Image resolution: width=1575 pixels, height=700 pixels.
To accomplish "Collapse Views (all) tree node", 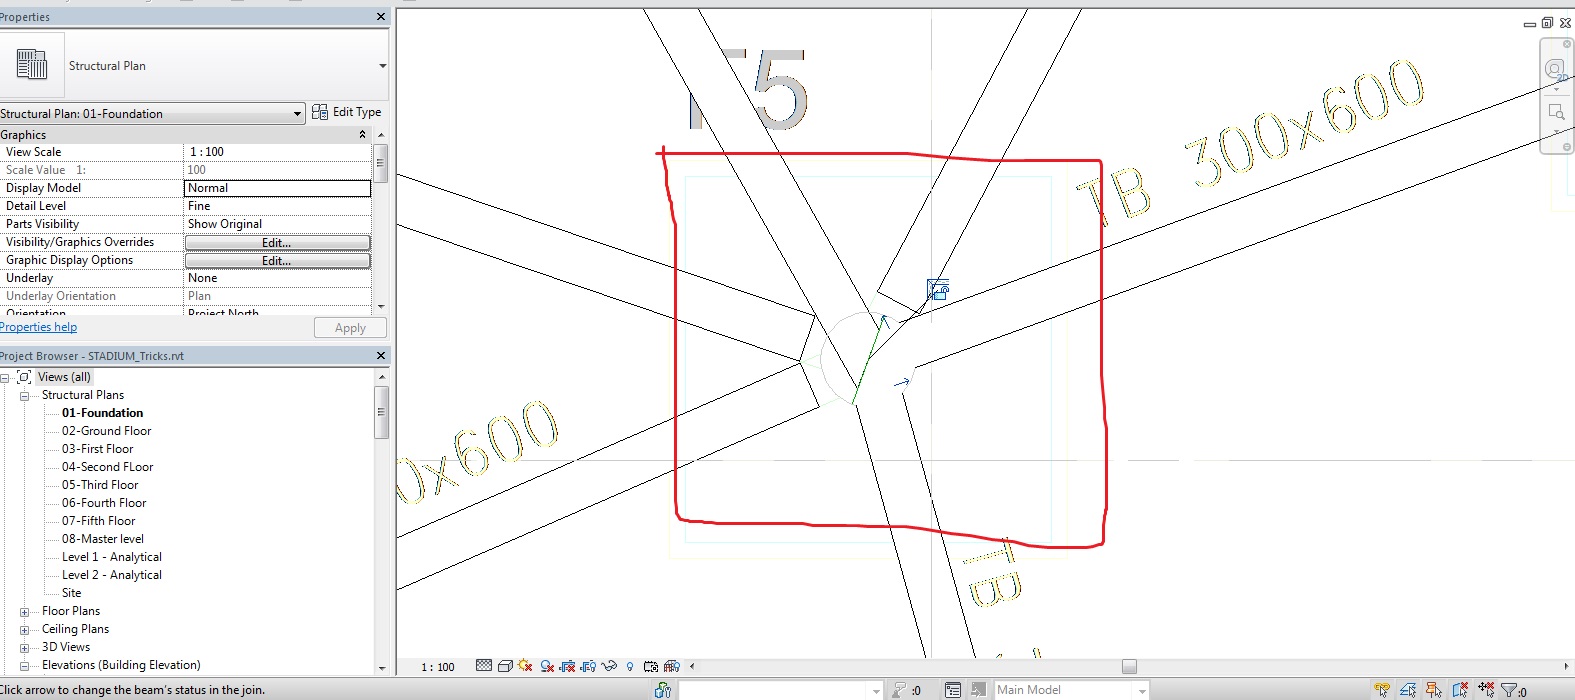I will click(5, 378).
